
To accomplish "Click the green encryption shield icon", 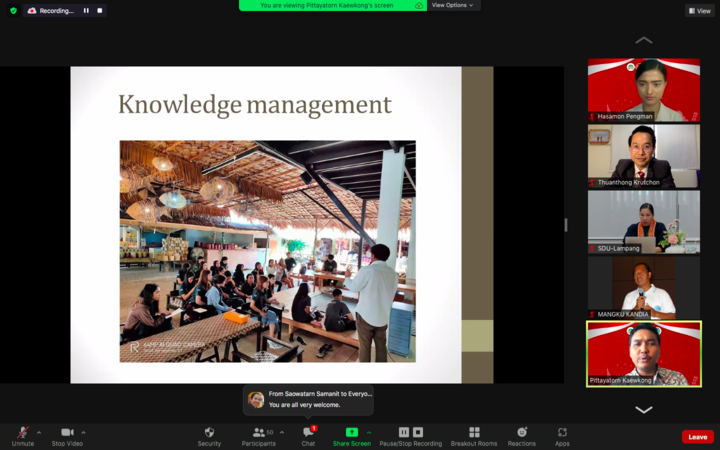I will tap(13, 10).
